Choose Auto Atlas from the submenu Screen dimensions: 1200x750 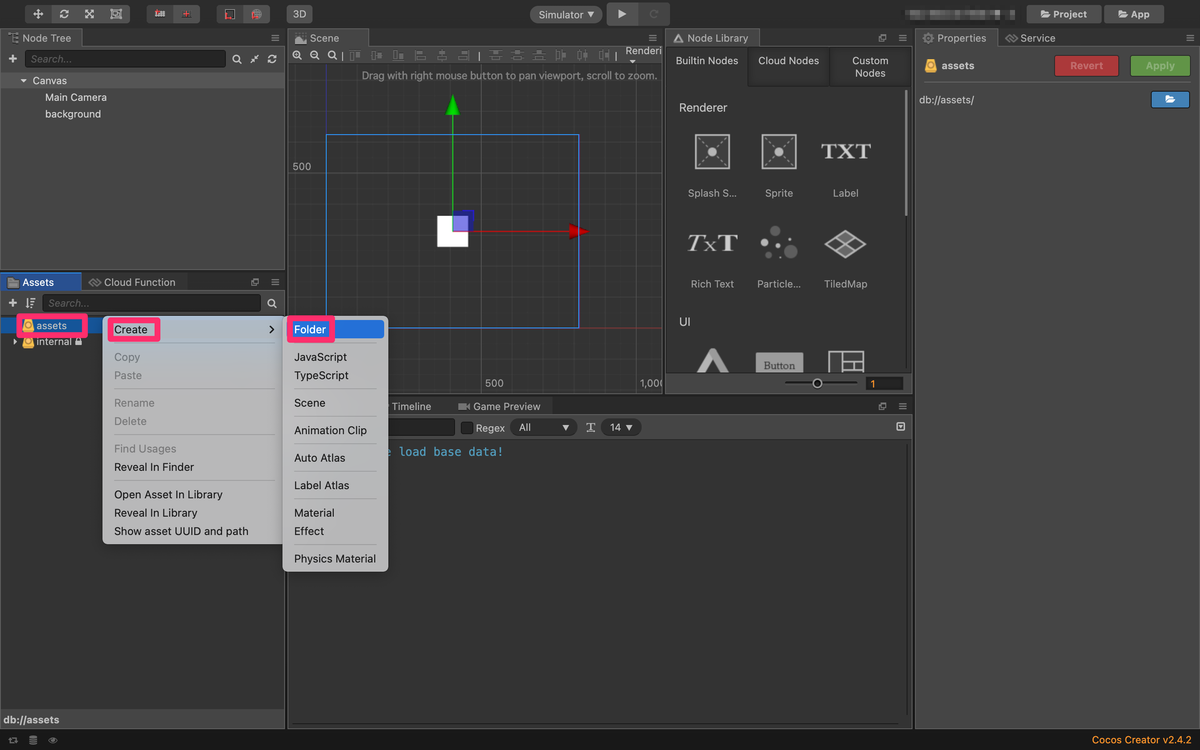319,458
